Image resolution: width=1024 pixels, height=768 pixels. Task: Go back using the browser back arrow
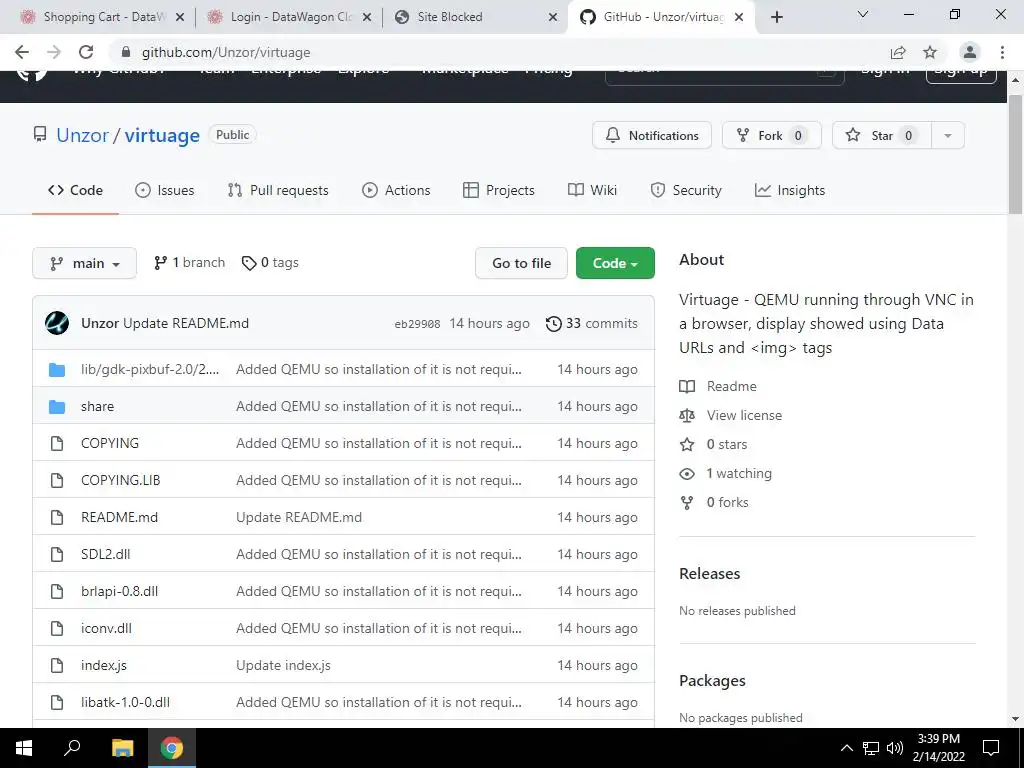coord(22,52)
